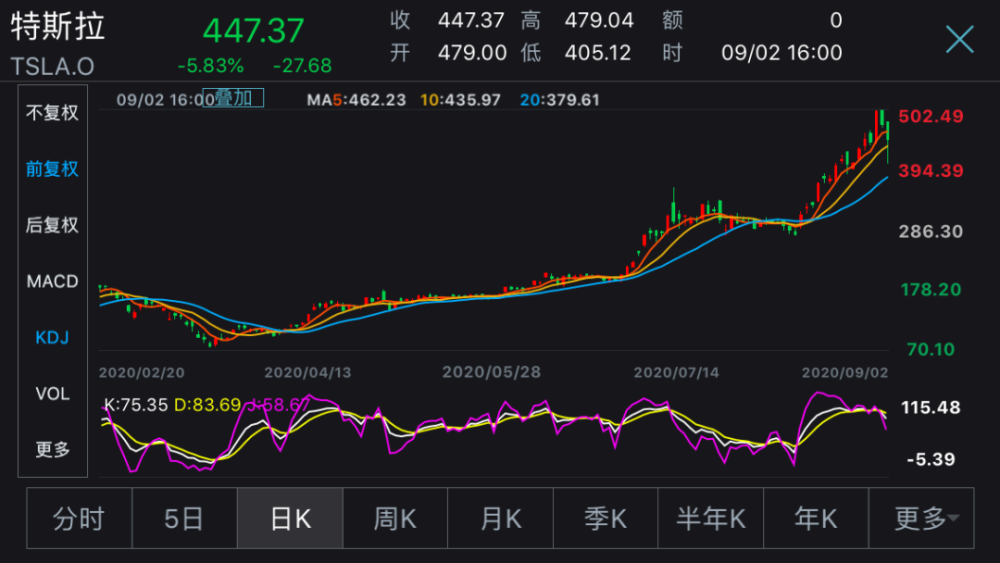Click the TSLA.O ticker symbol
The width and height of the screenshot is (1000, 563).
click(x=52, y=66)
